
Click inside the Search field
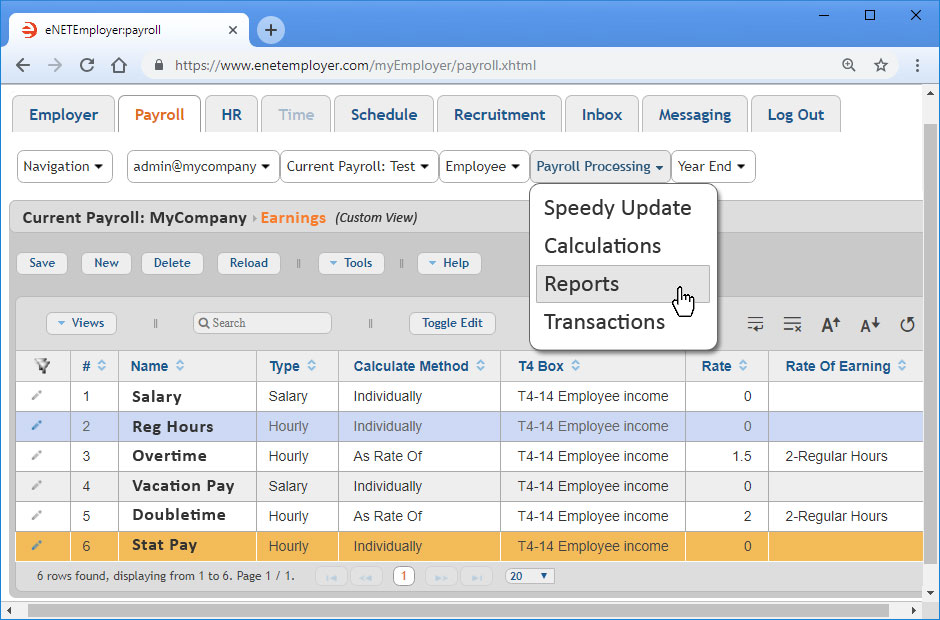[x=262, y=323]
